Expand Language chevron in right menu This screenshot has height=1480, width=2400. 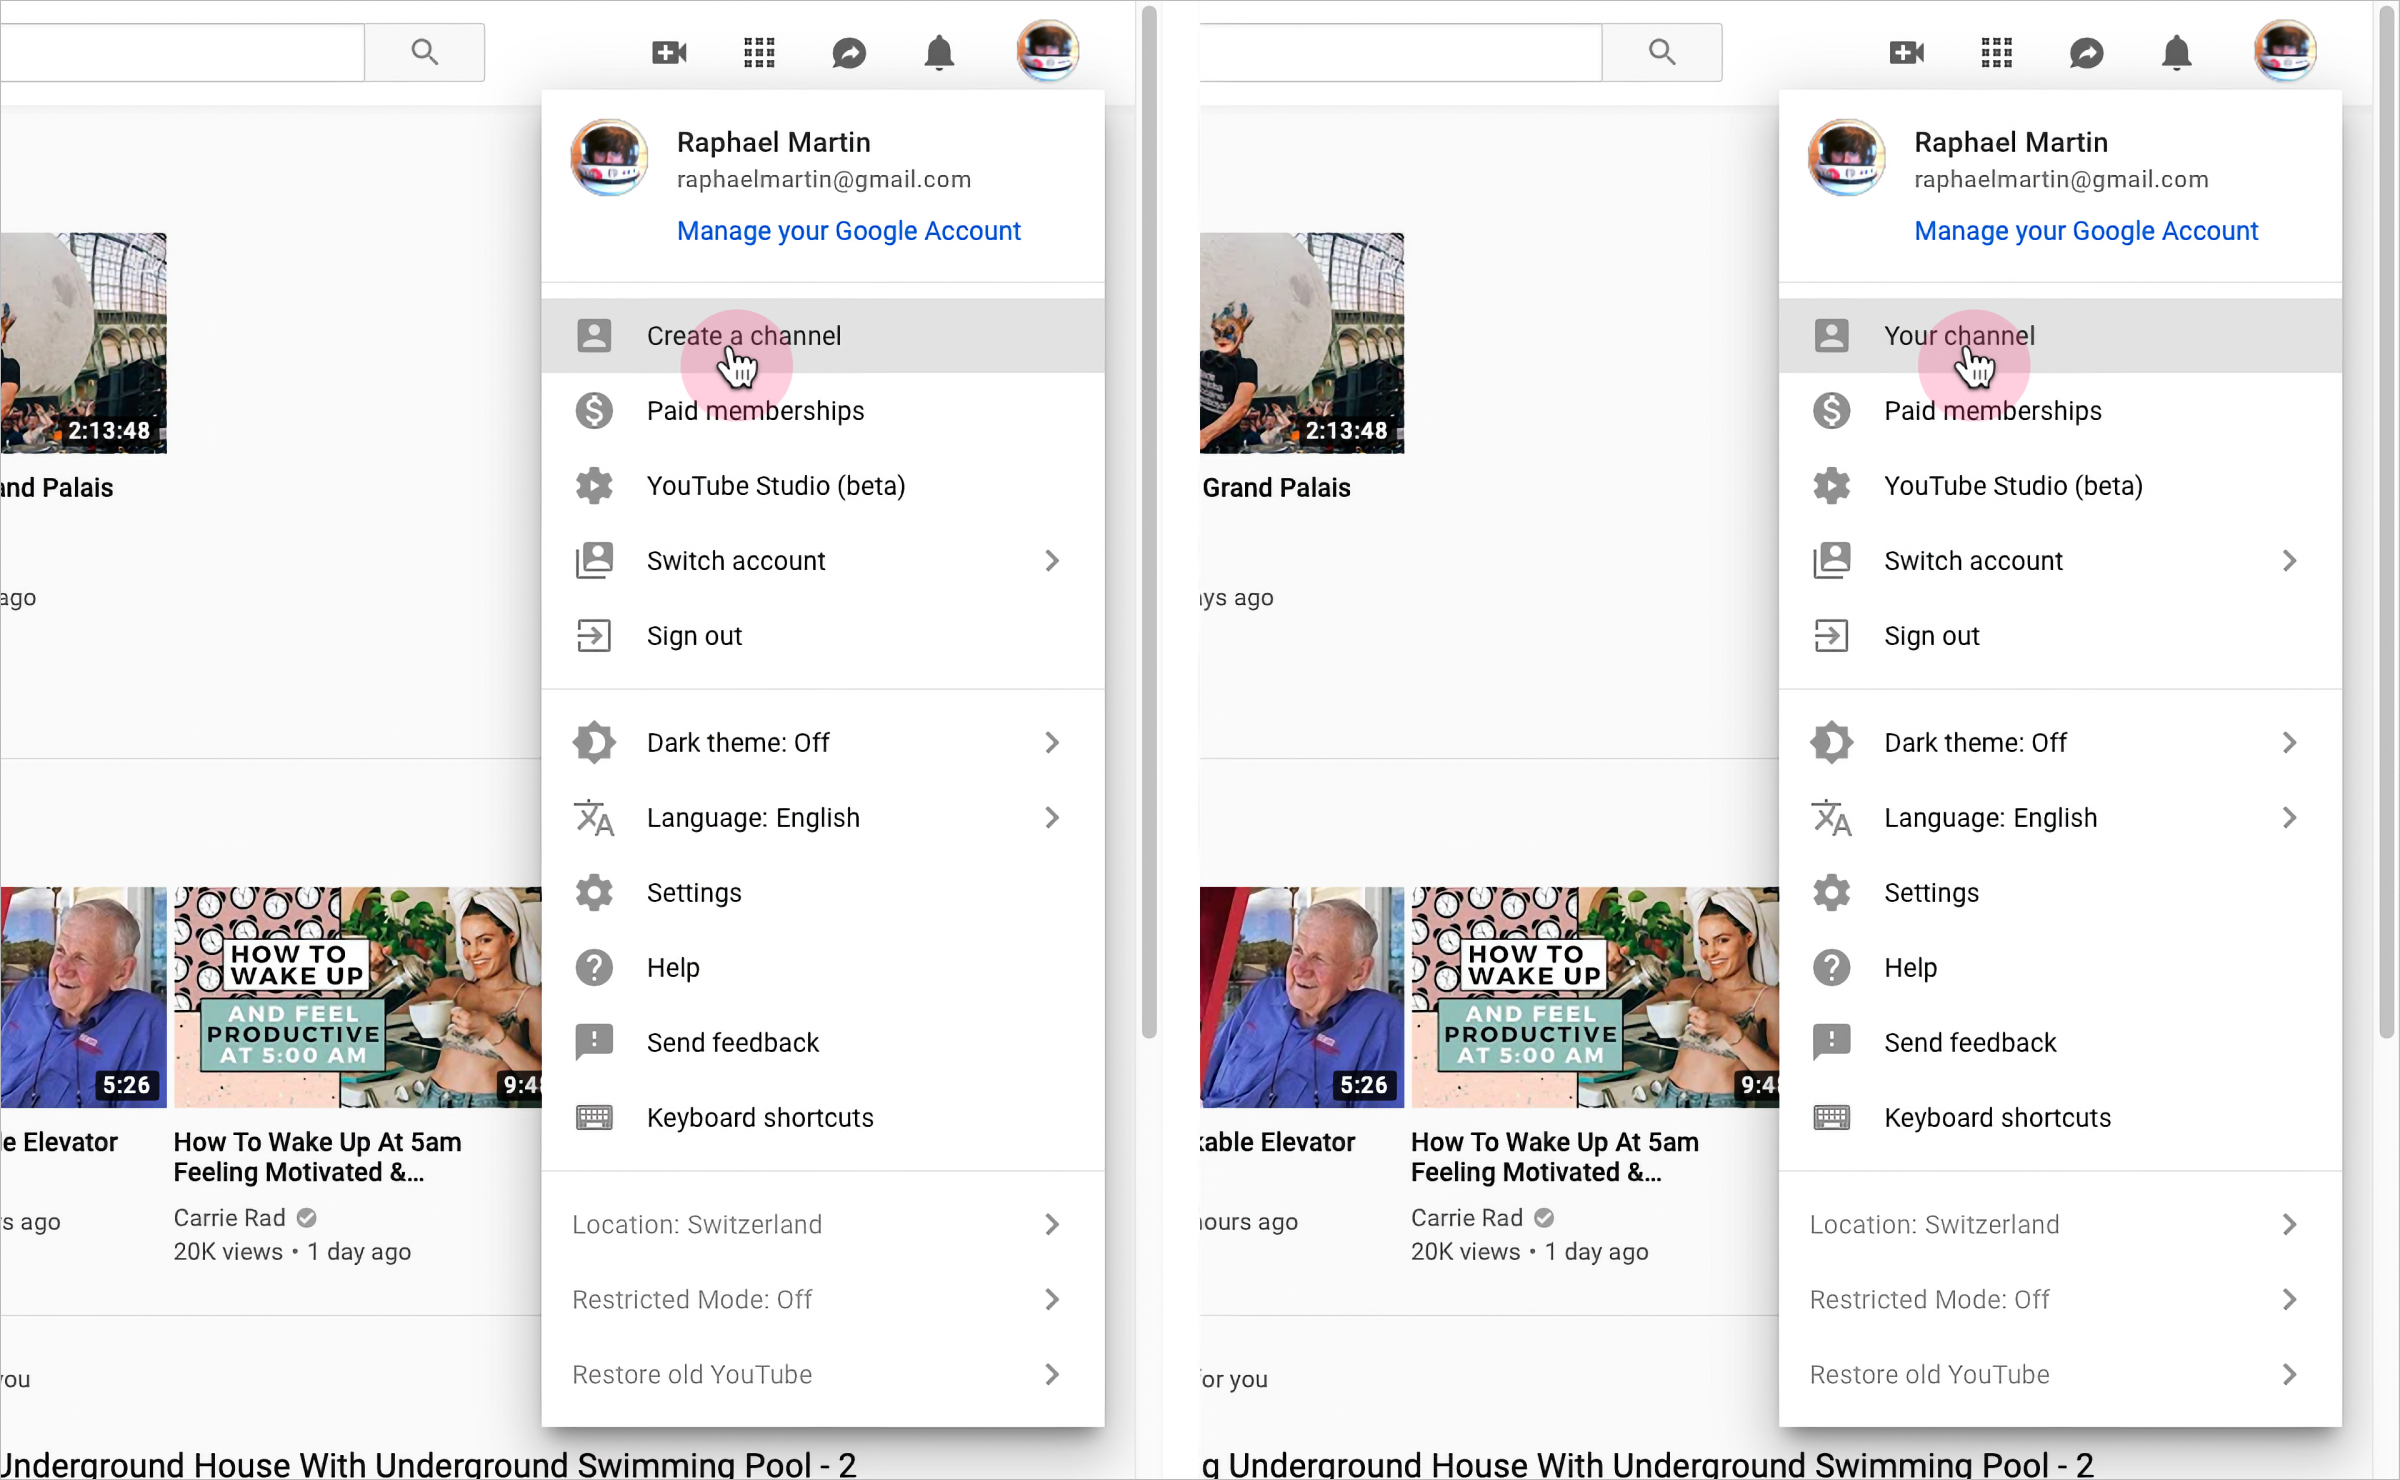click(2290, 818)
